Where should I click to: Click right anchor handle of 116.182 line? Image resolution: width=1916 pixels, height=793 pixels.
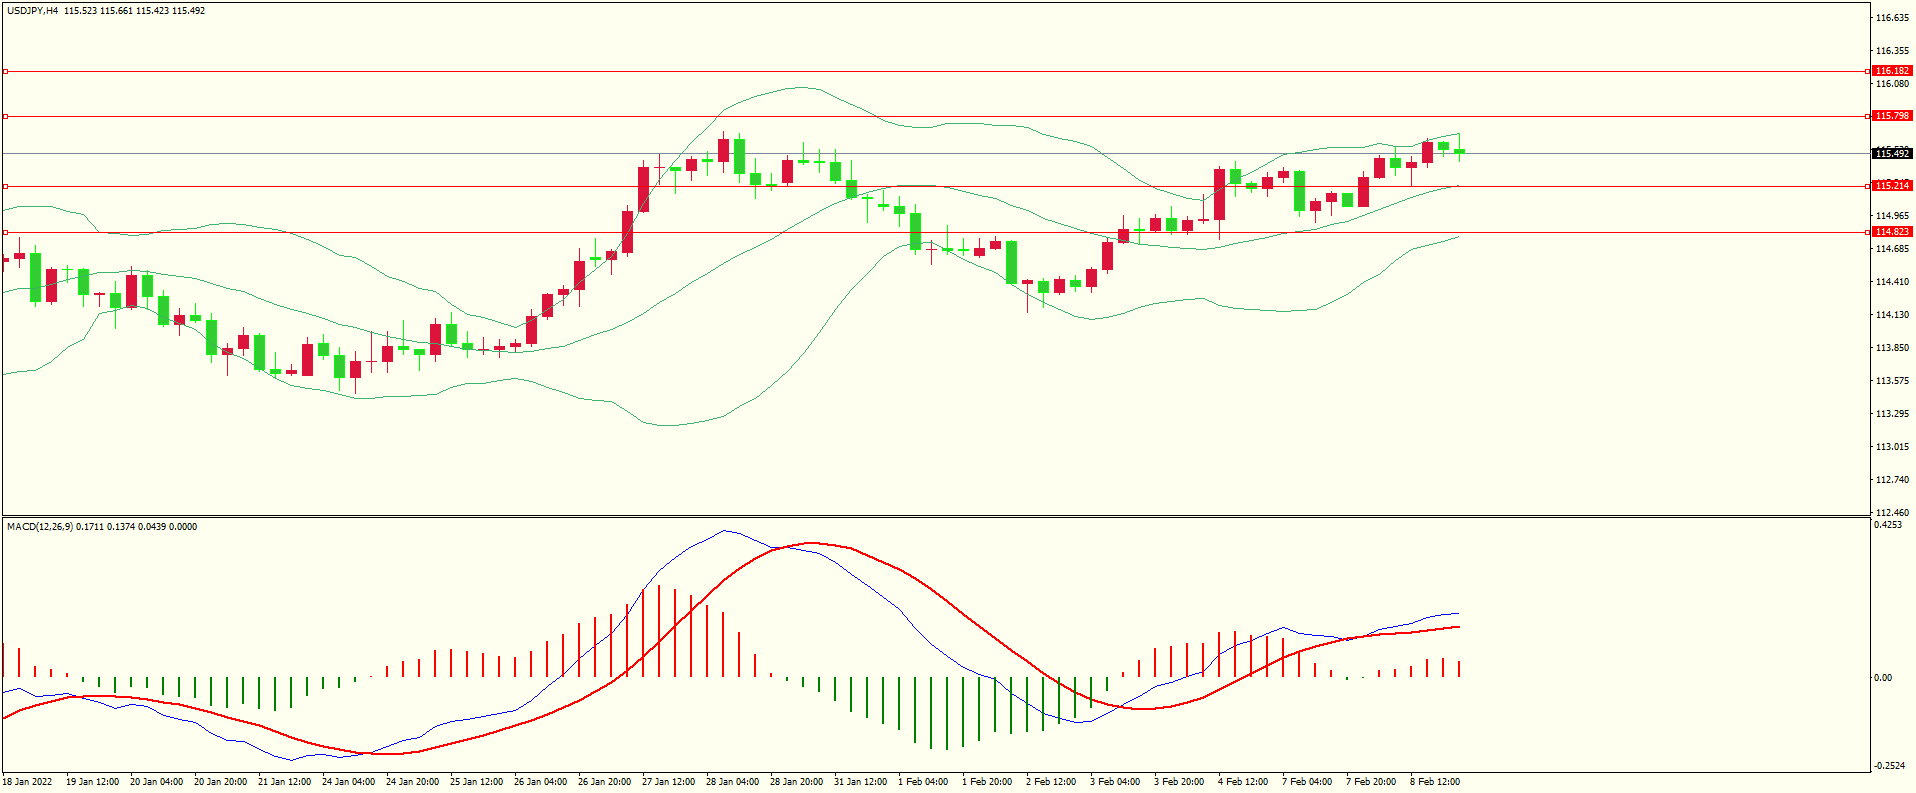pos(1868,71)
